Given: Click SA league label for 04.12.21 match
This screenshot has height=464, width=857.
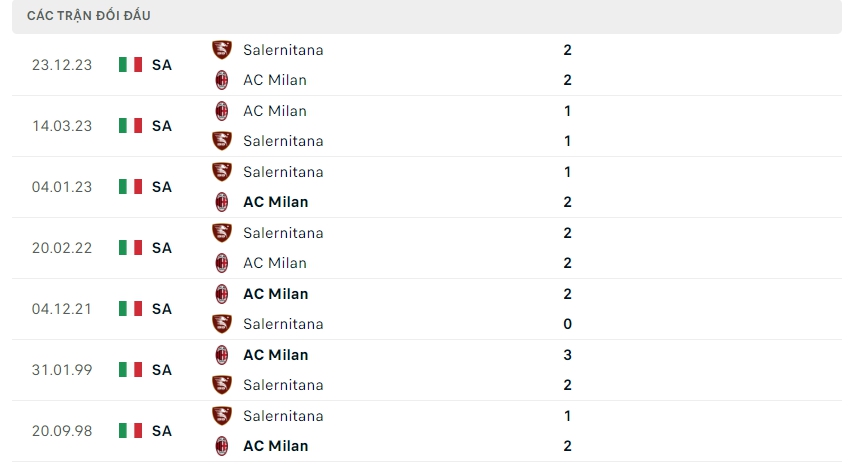Looking at the screenshot, I should [162, 309].
